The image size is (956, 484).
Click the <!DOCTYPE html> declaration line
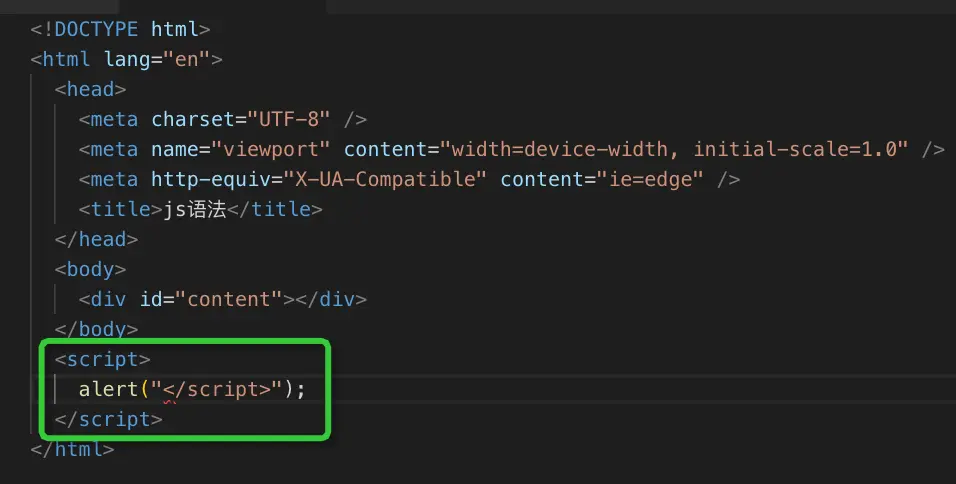(120, 29)
